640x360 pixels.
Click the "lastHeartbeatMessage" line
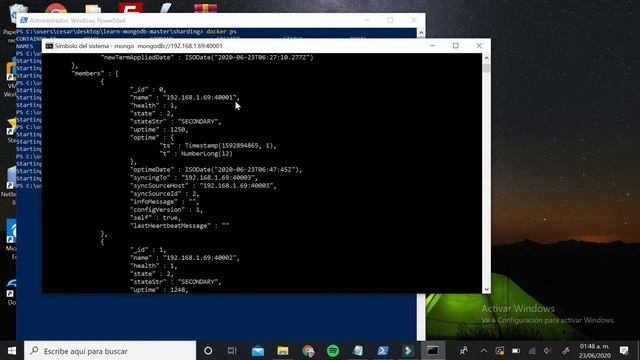coord(179,226)
